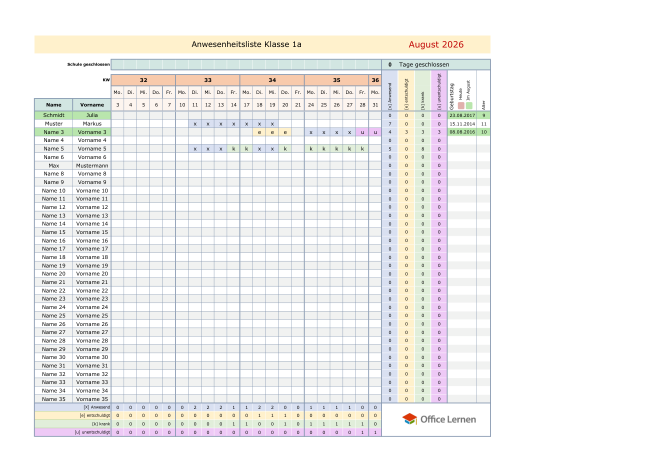This screenshot has height=460, width=650.
Task: Click the August 2026 month heading
Action: (x=436, y=44)
